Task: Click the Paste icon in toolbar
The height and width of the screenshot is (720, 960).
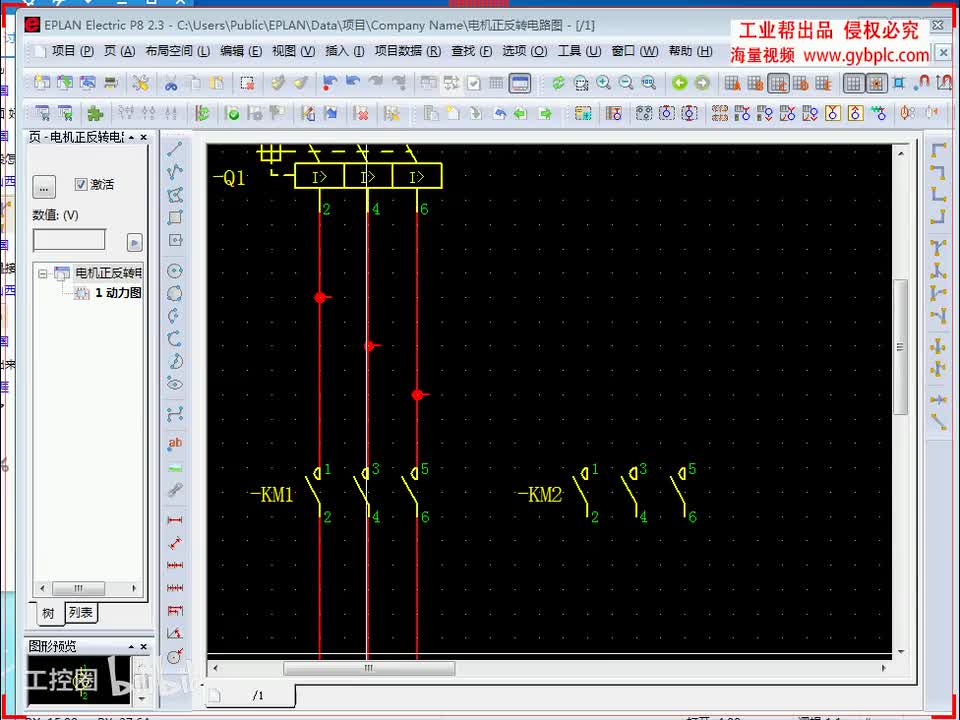Action: point(217,83)
